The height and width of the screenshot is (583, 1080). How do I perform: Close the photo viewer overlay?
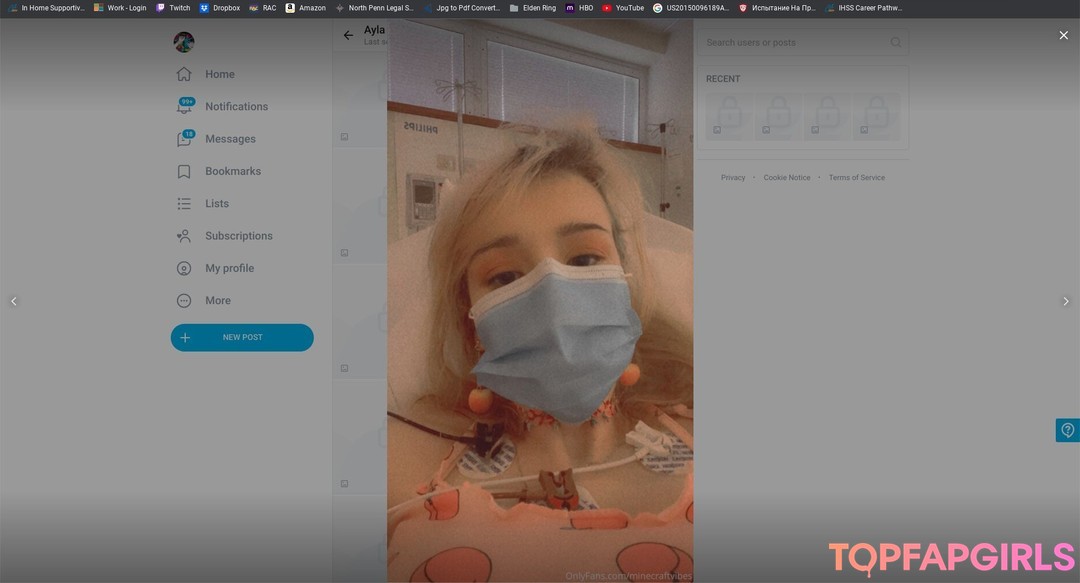[x=1063, y=35]
